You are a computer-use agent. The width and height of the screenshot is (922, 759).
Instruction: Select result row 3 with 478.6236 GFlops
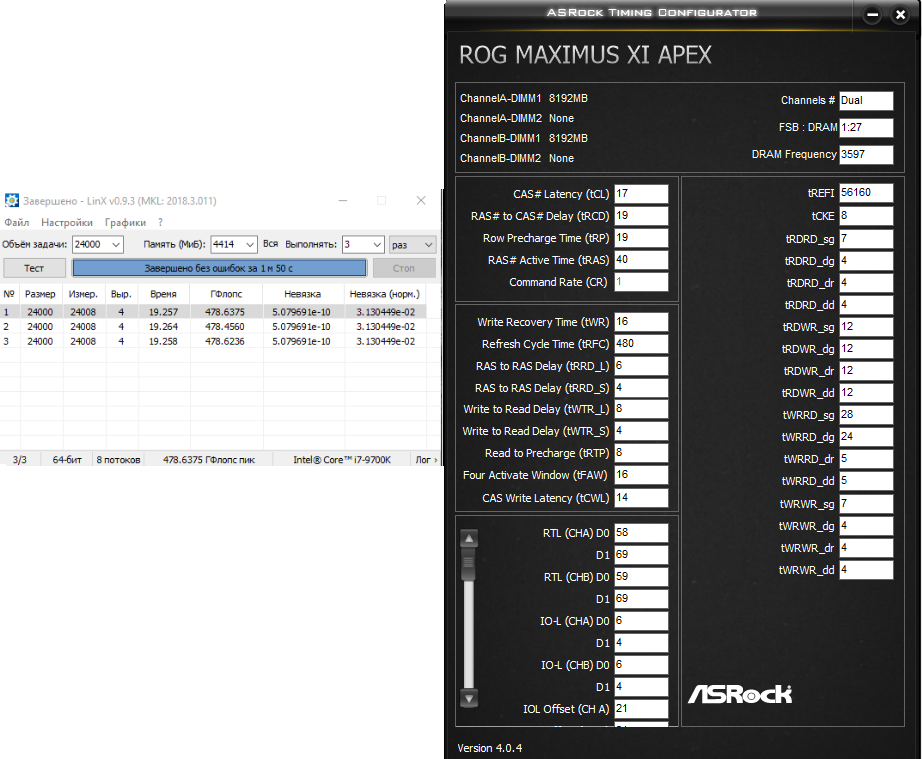(213, 342)
